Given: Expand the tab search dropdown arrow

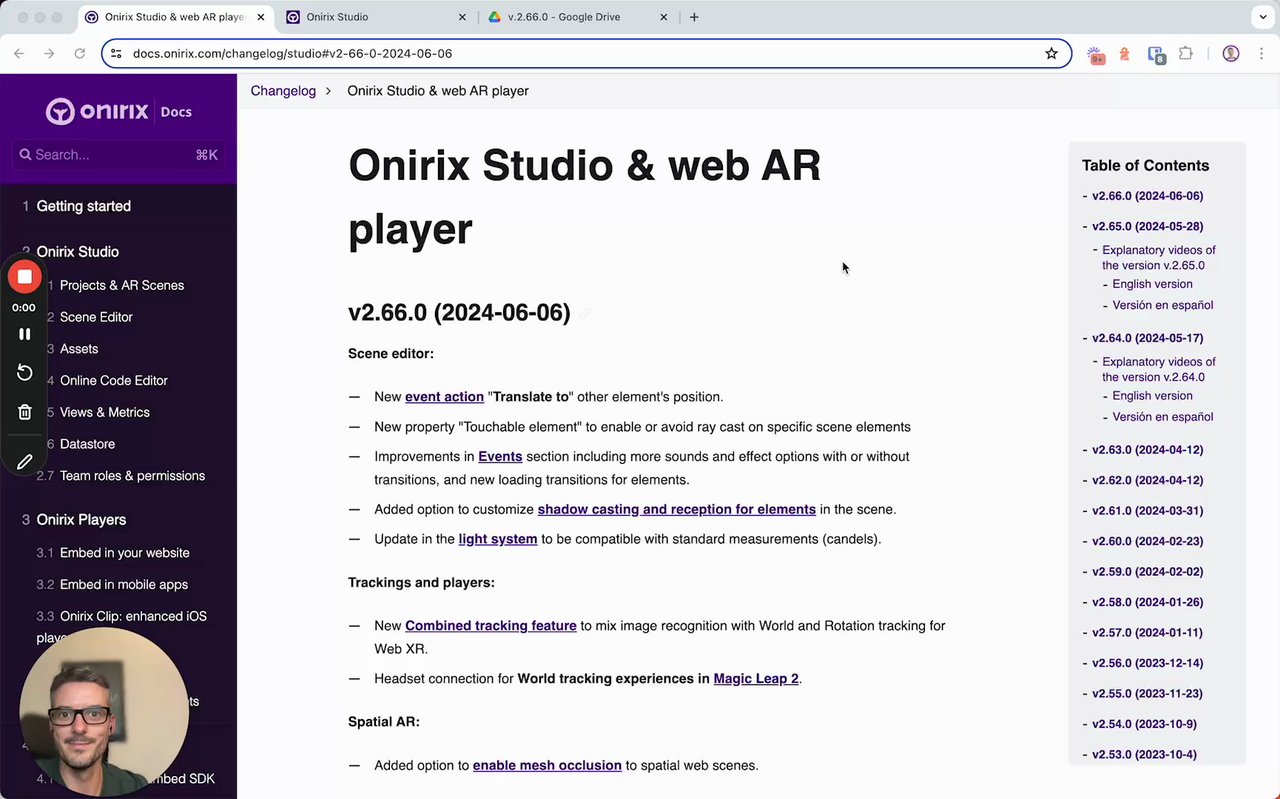Looking at the screenshot, I should 1261,17.
